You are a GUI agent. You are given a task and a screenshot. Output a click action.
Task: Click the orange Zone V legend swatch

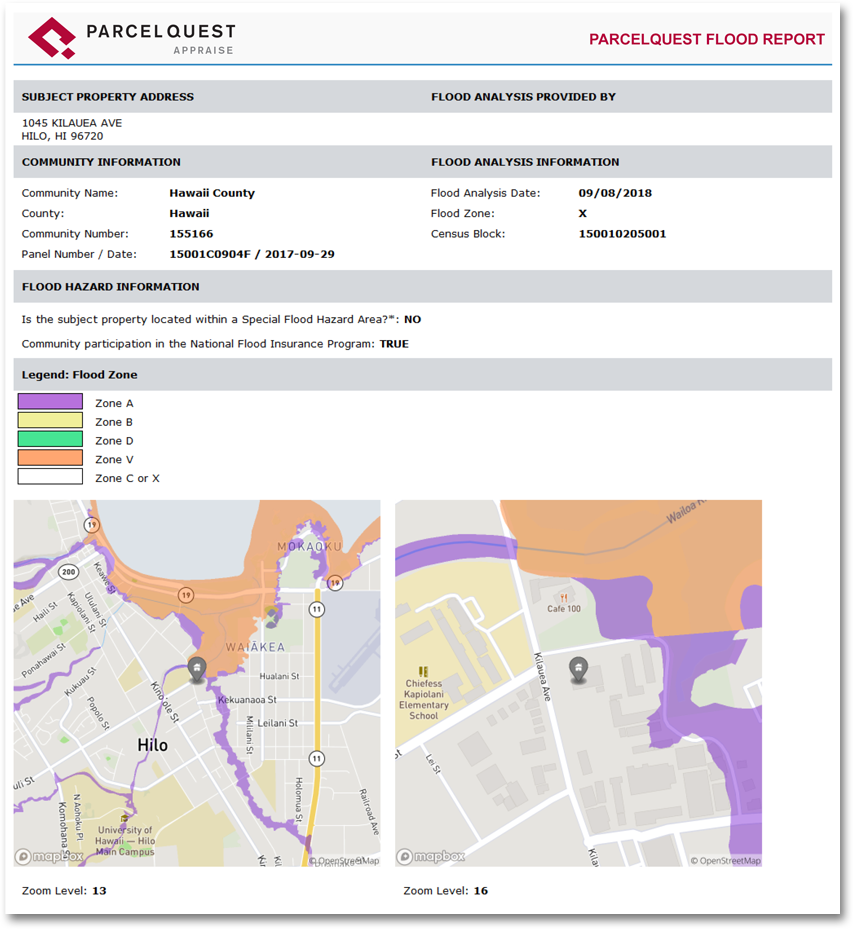pos(50,458)
